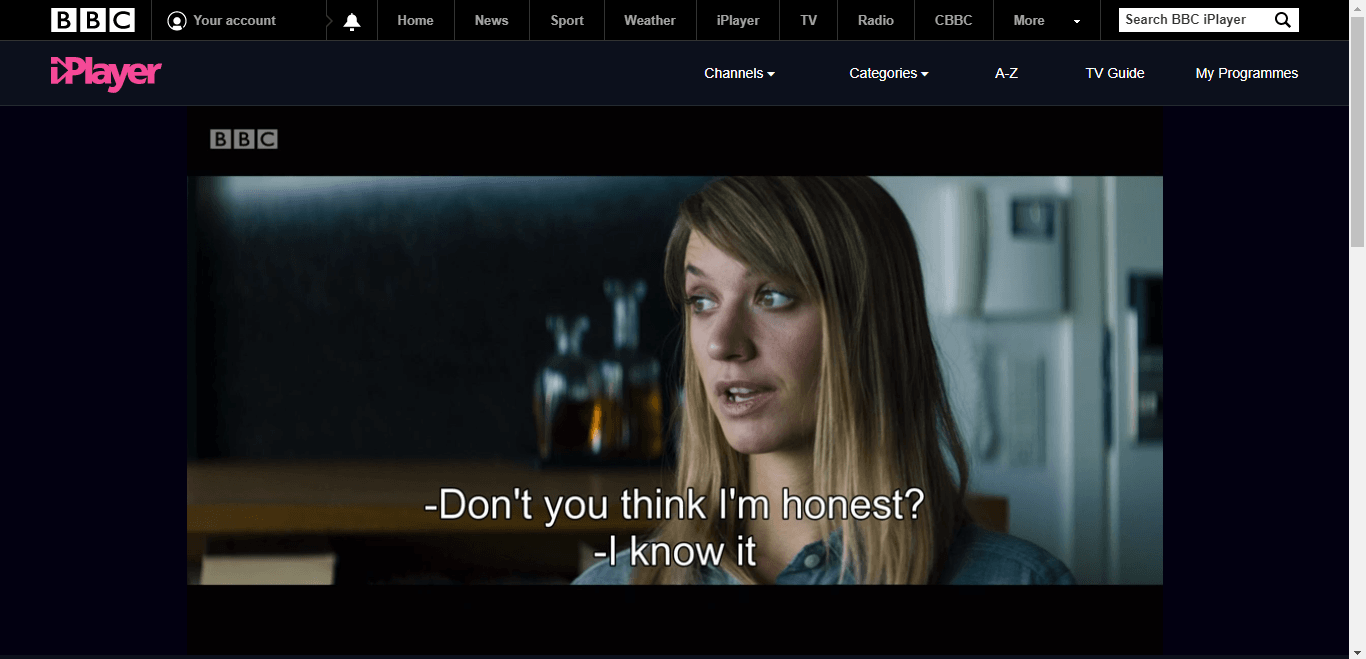Open the Sport section
This screenshot has width=1366, height=659.
click(567, 20)
